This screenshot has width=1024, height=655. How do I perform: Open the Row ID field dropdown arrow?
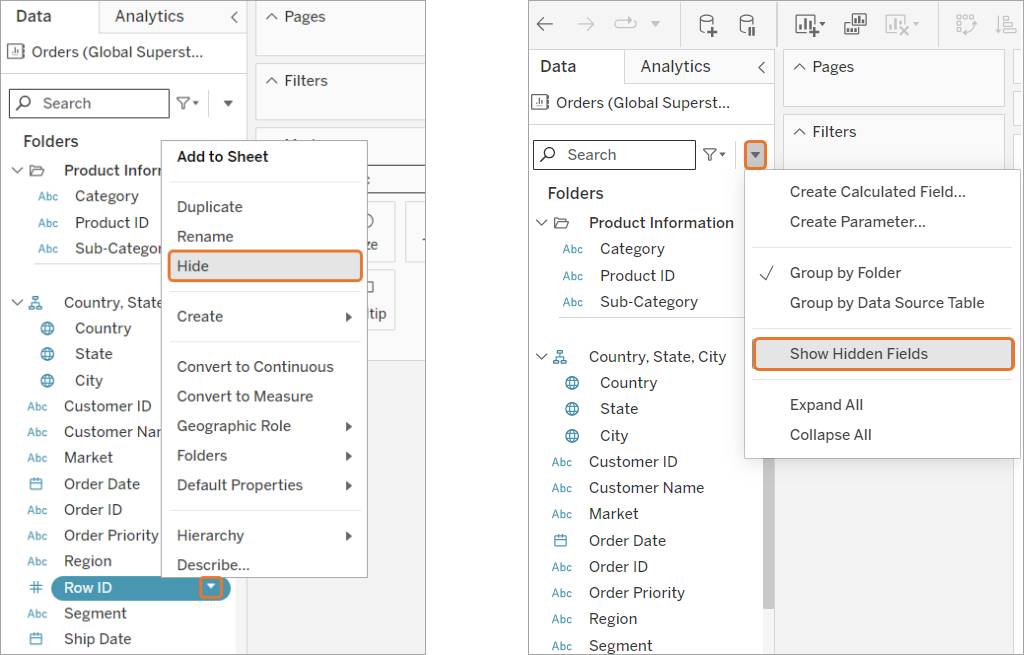pos(210,587)
